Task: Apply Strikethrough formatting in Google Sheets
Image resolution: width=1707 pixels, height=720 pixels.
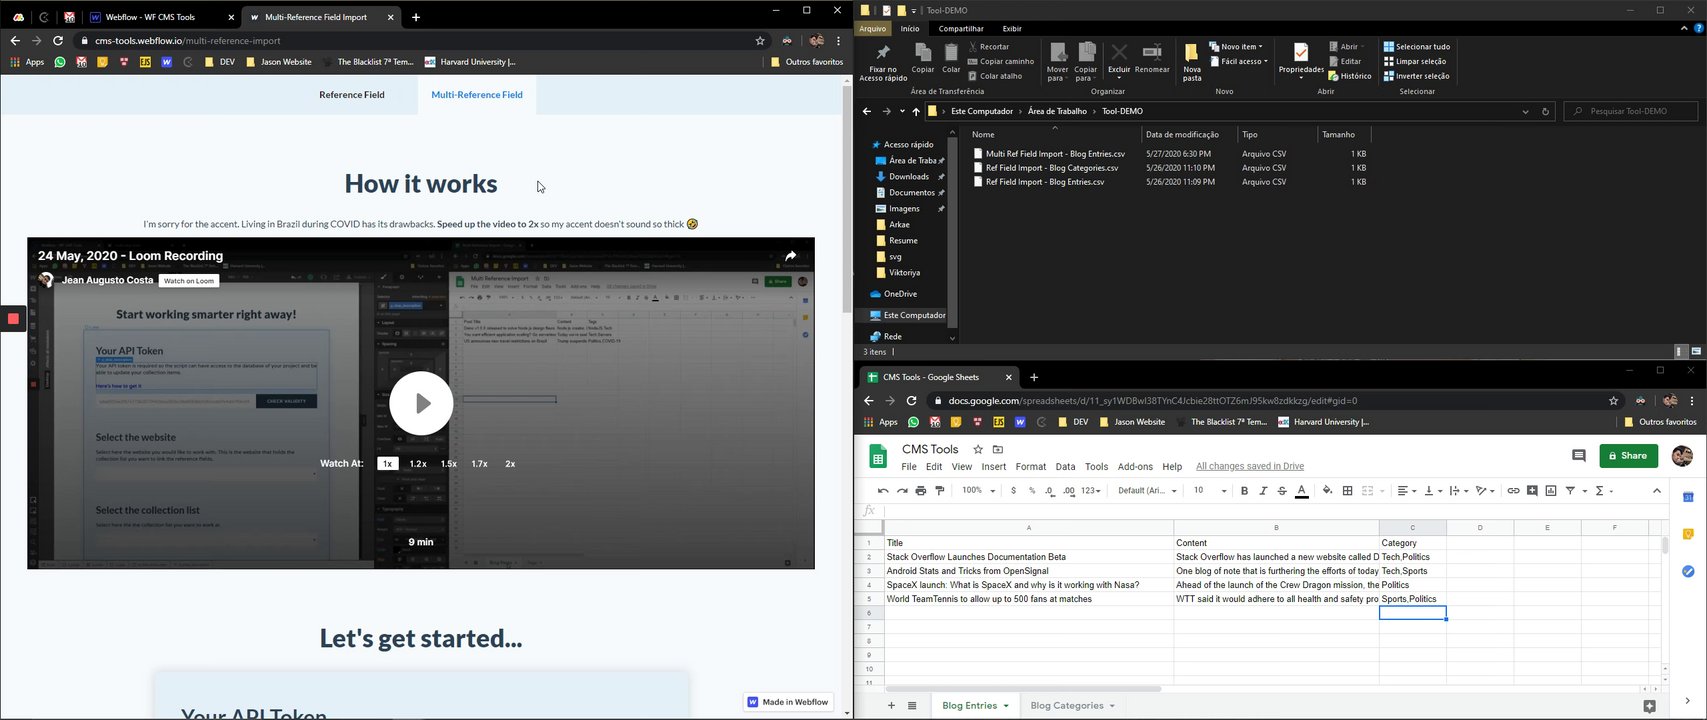Action: (x=1282, y=491)
